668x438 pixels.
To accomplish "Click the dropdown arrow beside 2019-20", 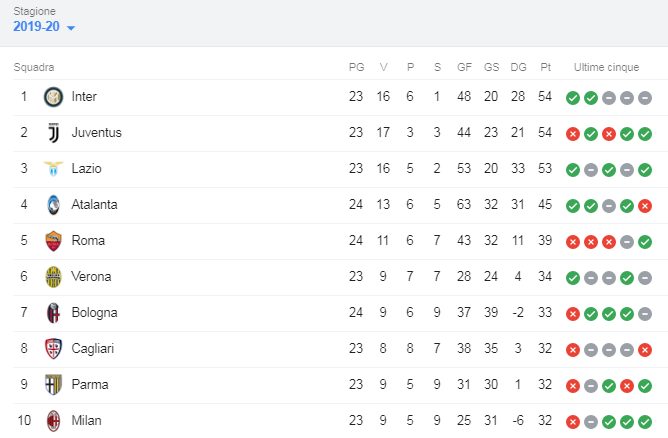I will pyautogui.click(x=71, y=28).
